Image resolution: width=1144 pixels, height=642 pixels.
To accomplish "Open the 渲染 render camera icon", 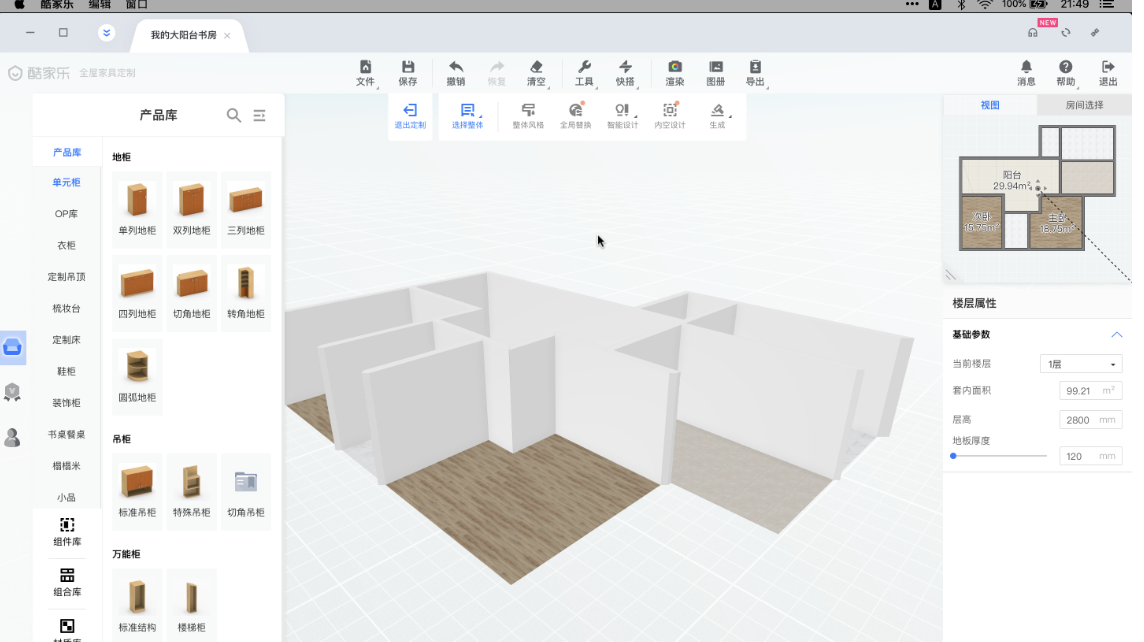I will 675,67.
